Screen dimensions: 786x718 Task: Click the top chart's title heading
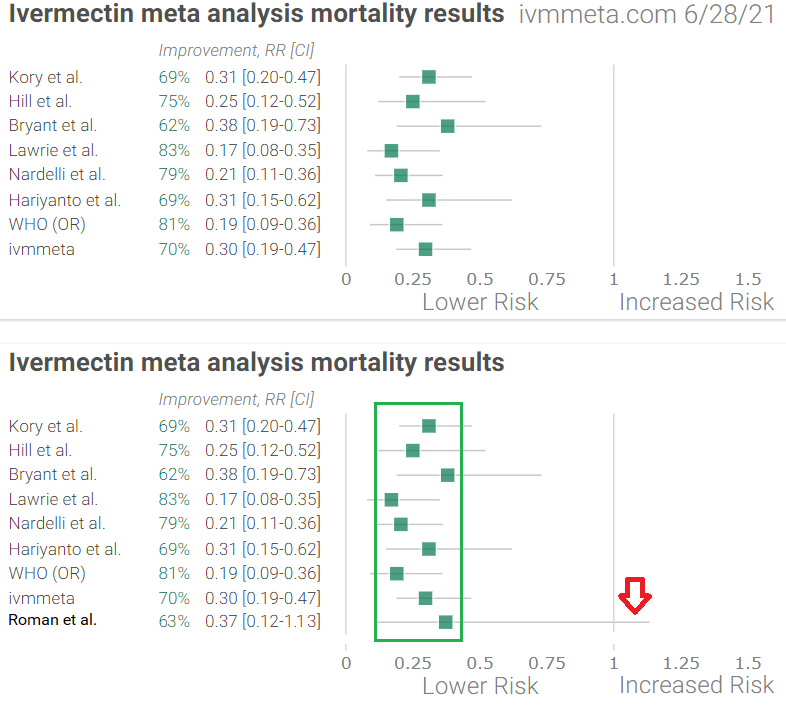tap(256, 16)
